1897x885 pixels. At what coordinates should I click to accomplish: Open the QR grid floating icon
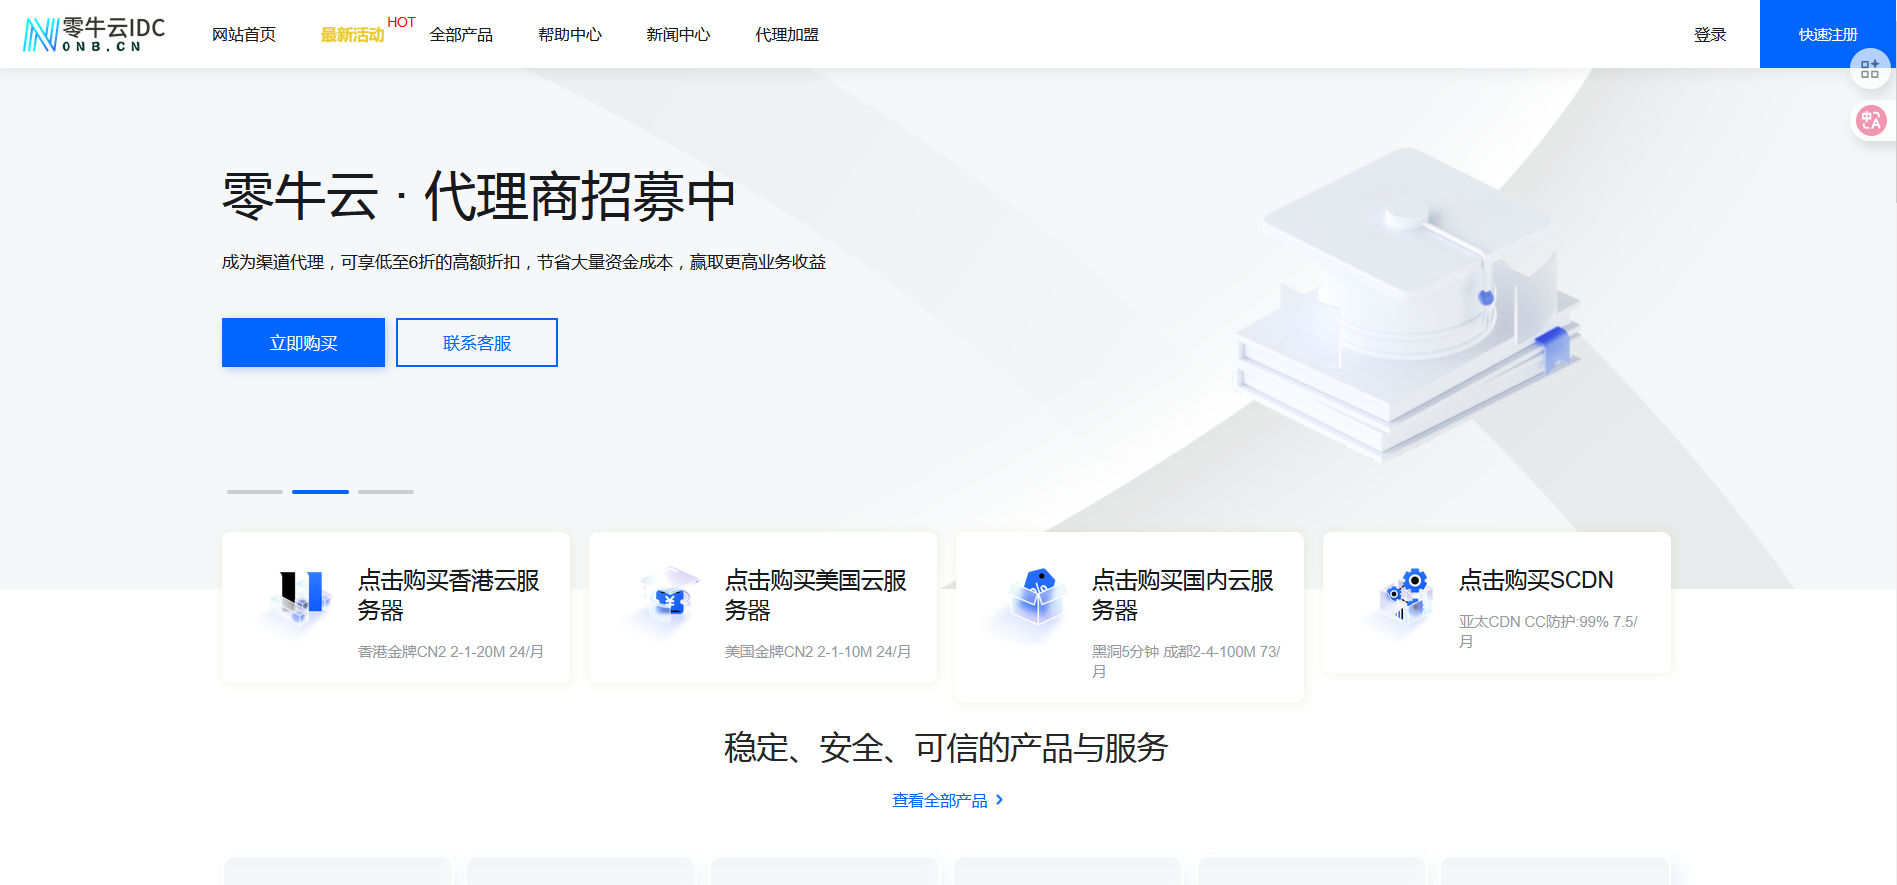[1869, 69]
